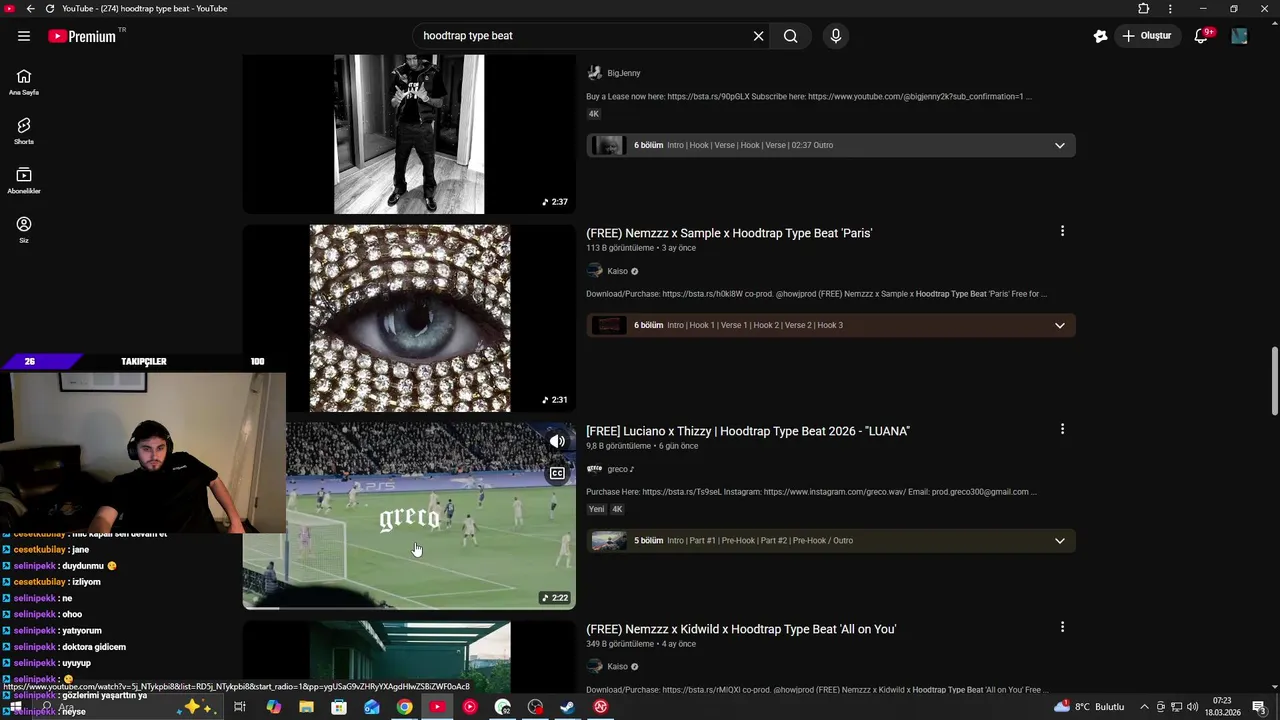Mute the LUANA video preview

click(x=557, y=441)
